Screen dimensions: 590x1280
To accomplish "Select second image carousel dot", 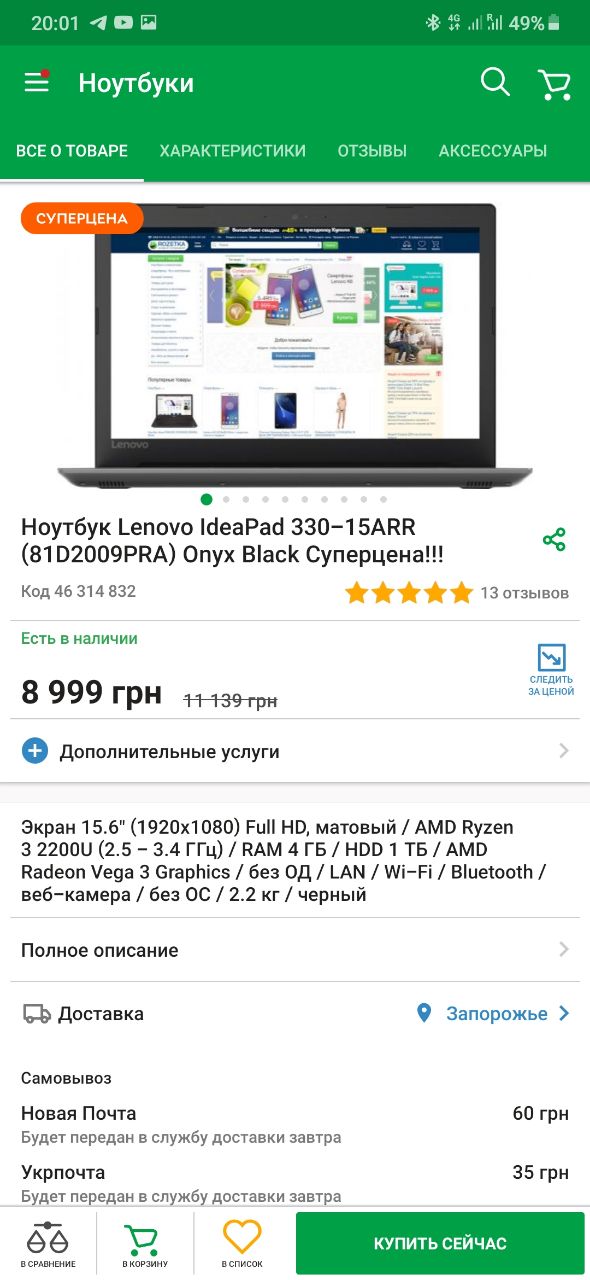I will 226,499.
